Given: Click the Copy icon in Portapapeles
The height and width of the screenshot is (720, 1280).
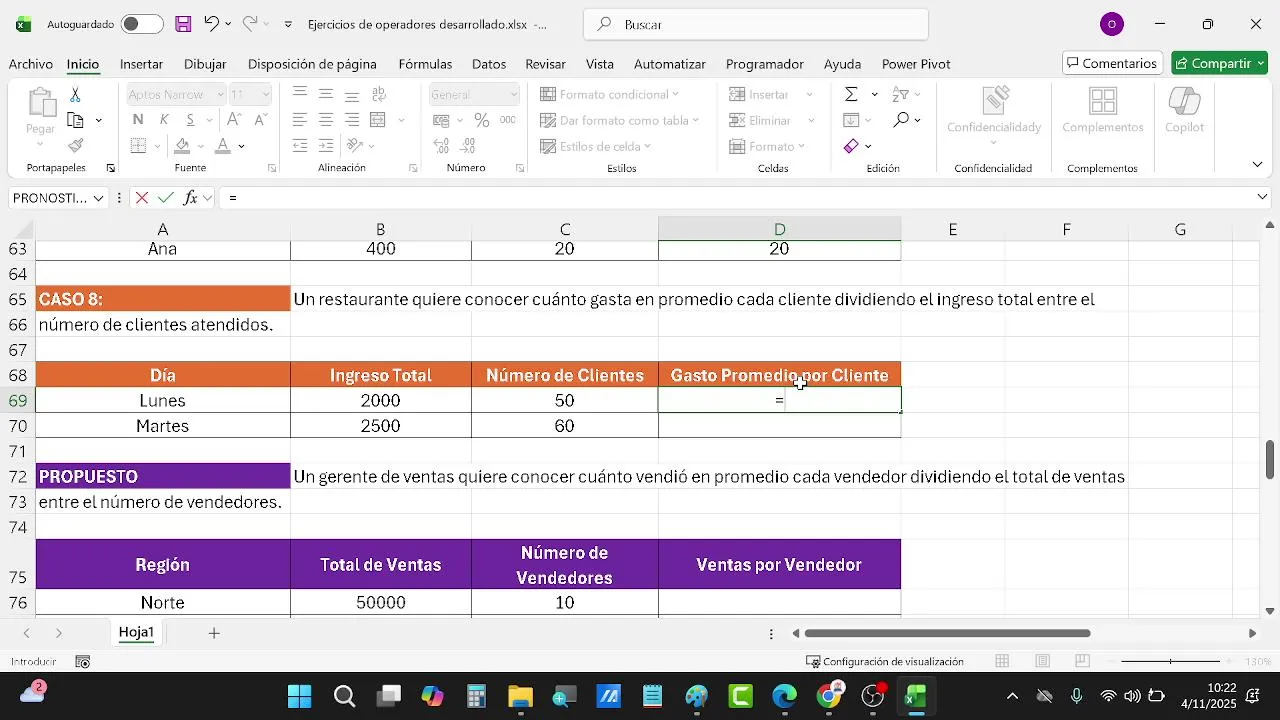Looking at the screenshot, I should [75, 120].
